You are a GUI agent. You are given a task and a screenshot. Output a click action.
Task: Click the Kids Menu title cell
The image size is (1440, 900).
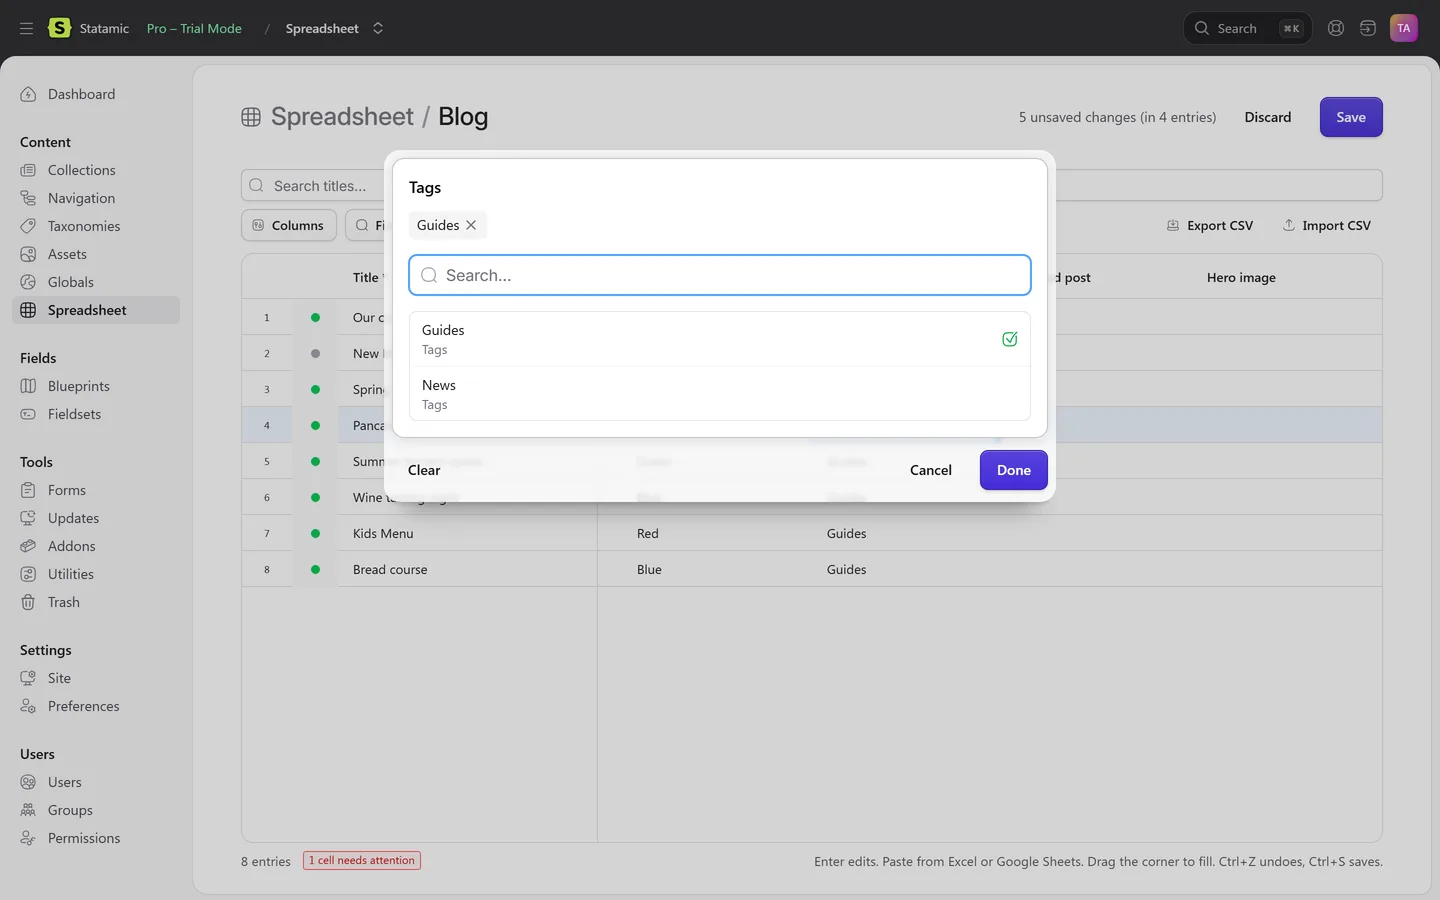click(x=467, y=533)
